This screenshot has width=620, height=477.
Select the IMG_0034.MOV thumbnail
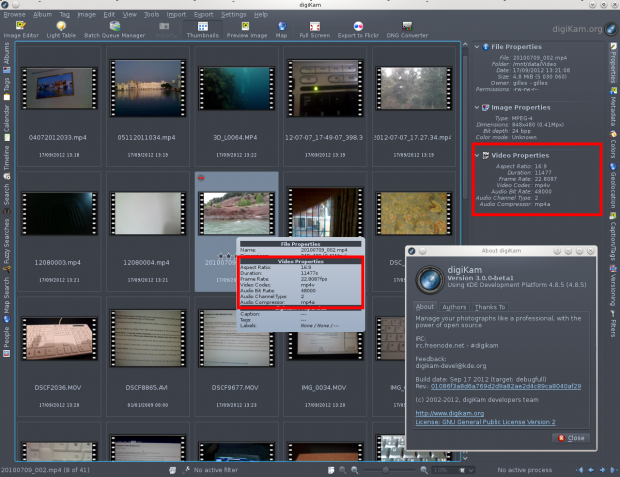click(x=324, y=344)
